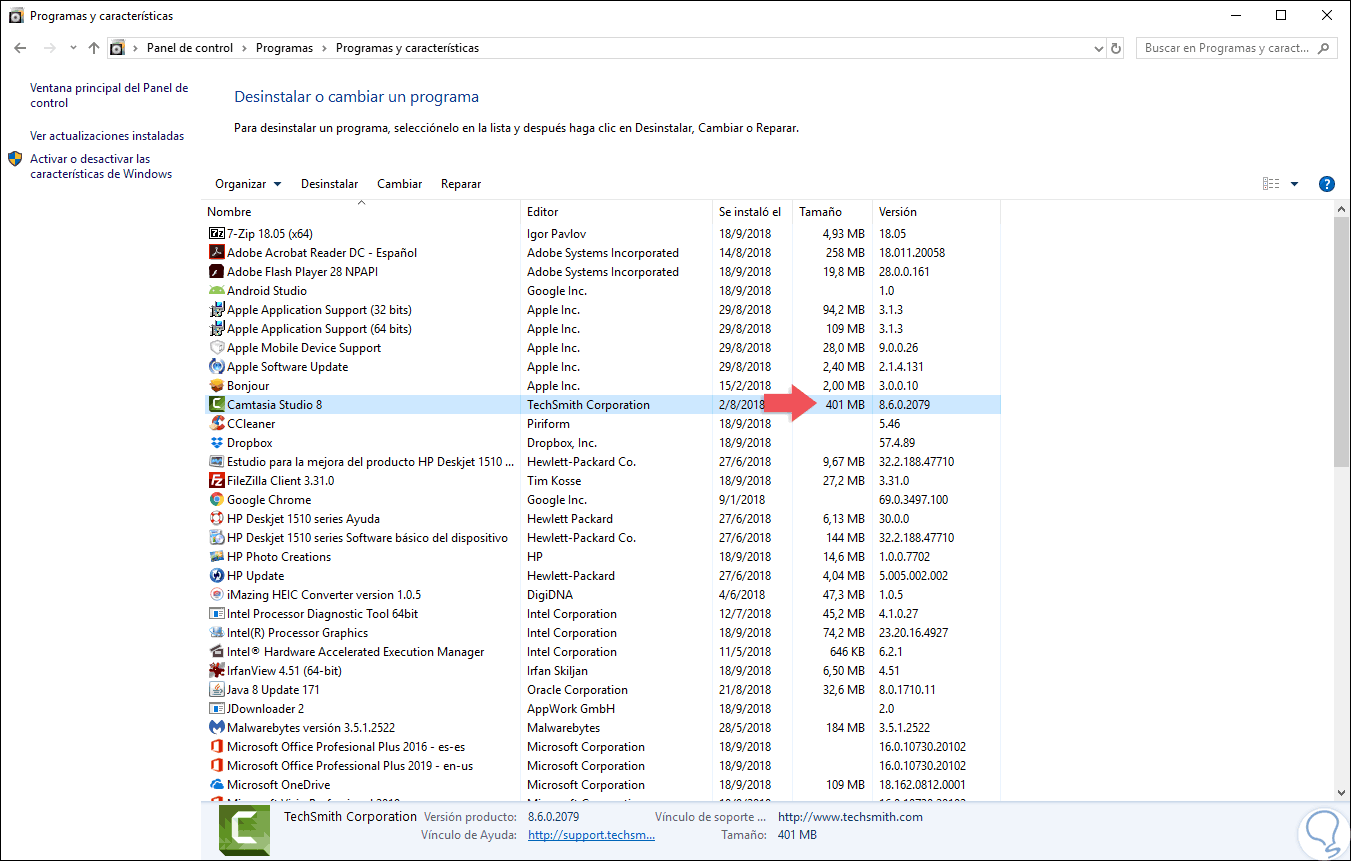Screen dimensions: 1351x861
Task: Click Desinstalar in the toolbar
Action: coord(330,184)
